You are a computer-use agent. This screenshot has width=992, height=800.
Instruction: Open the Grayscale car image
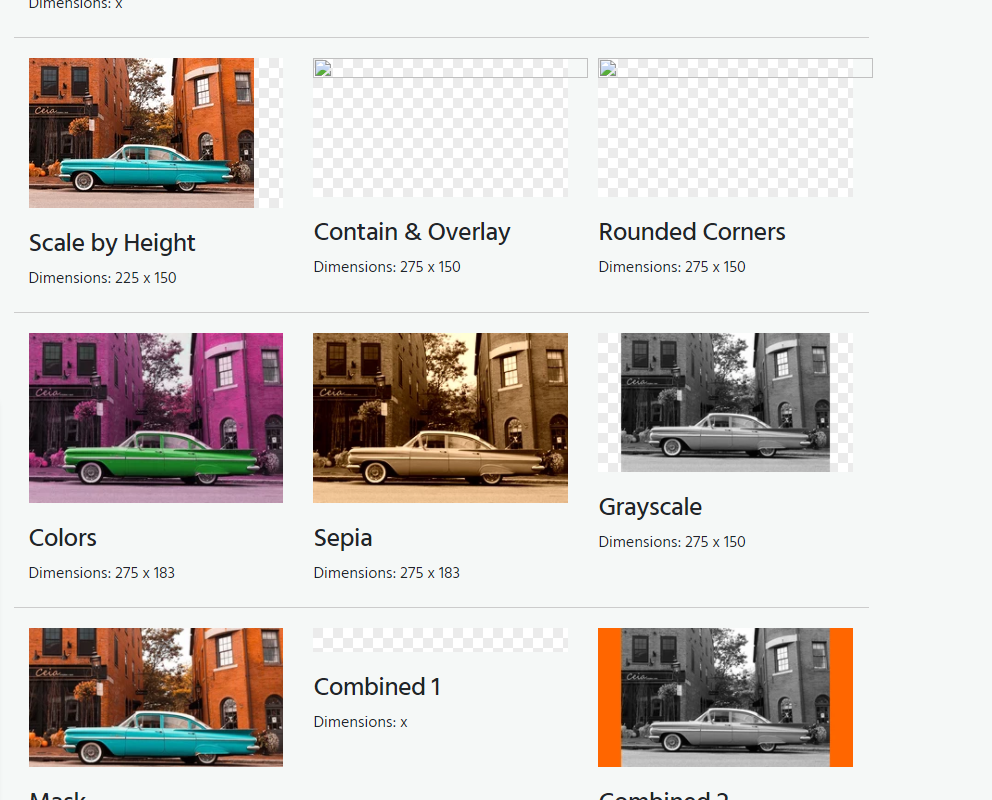pos(725,402)
